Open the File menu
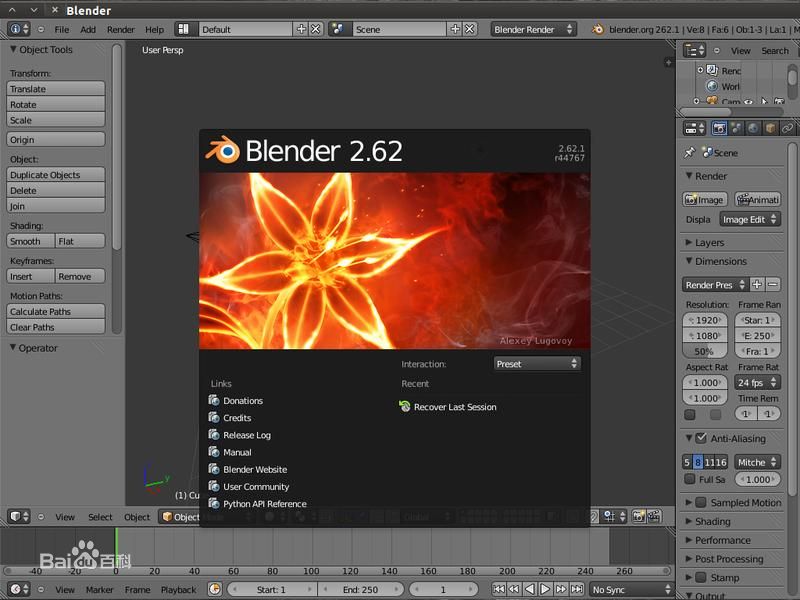Viewport: 800px width, 600px height. (x=62, y=29)
